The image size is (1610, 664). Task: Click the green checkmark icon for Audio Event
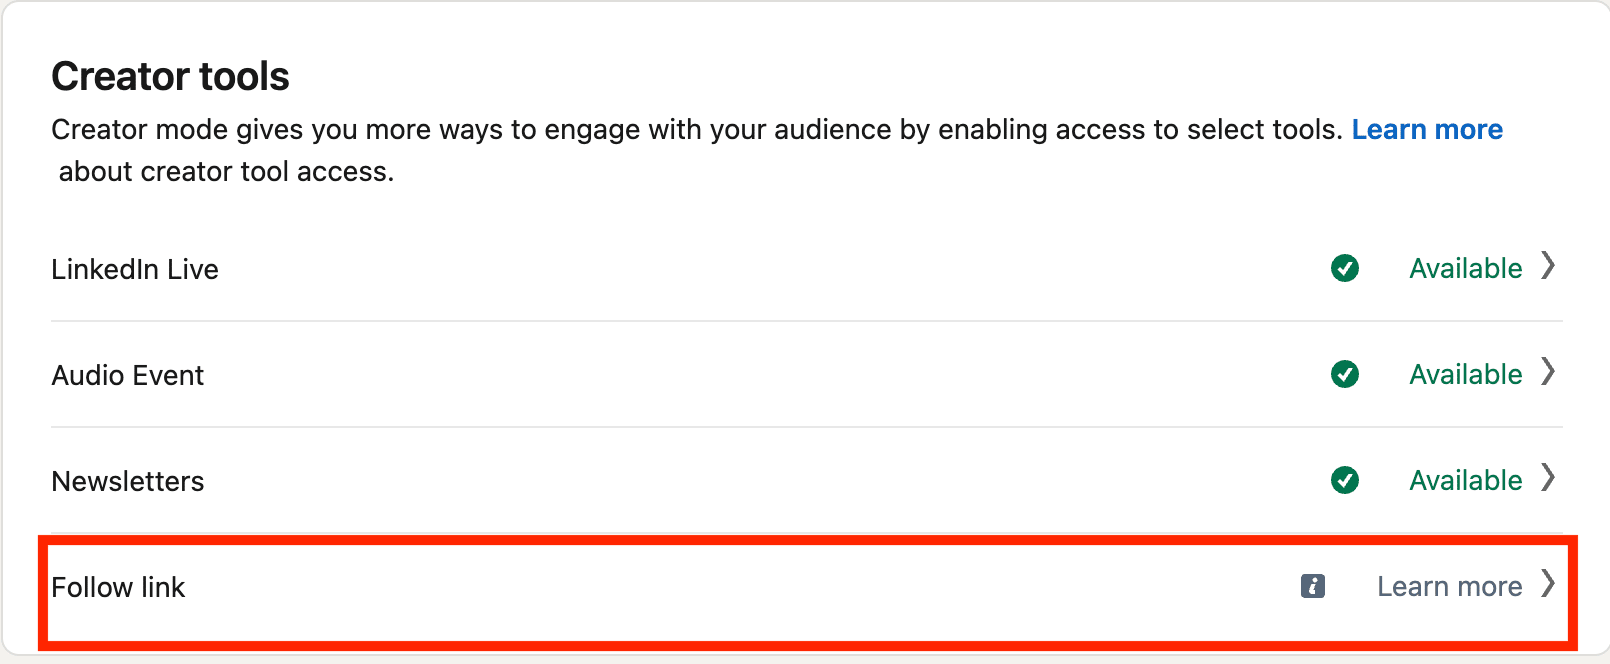pos(1345,374)
